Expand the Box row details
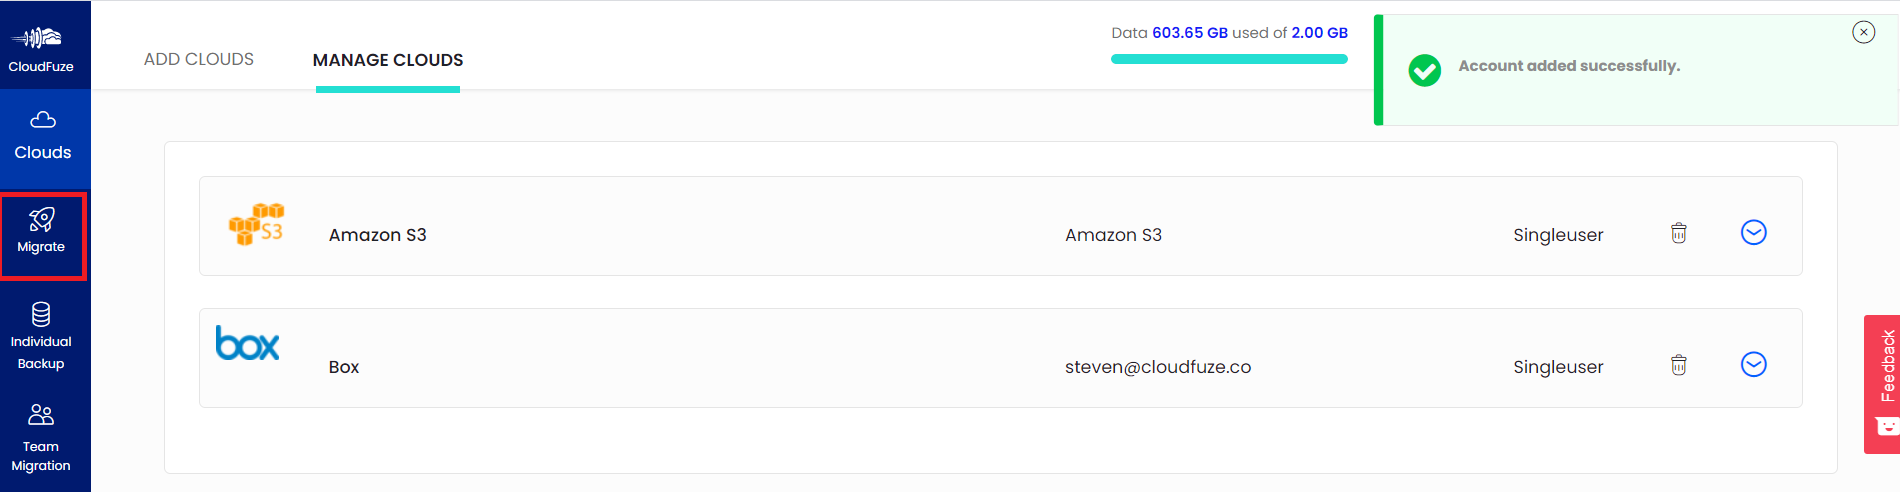Image resolution: width=1900 pixels, height=492 pixels. [1754, 364]
